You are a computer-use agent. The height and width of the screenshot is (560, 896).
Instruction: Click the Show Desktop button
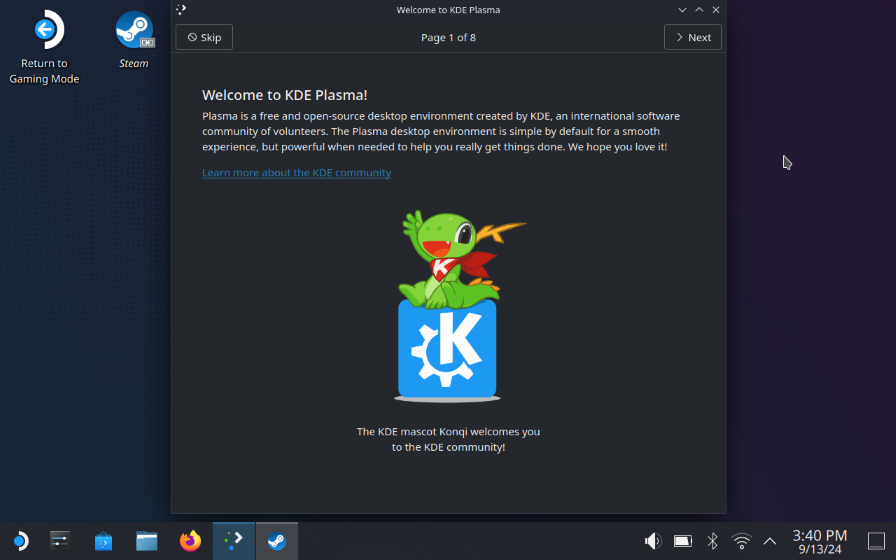point(876,541)
